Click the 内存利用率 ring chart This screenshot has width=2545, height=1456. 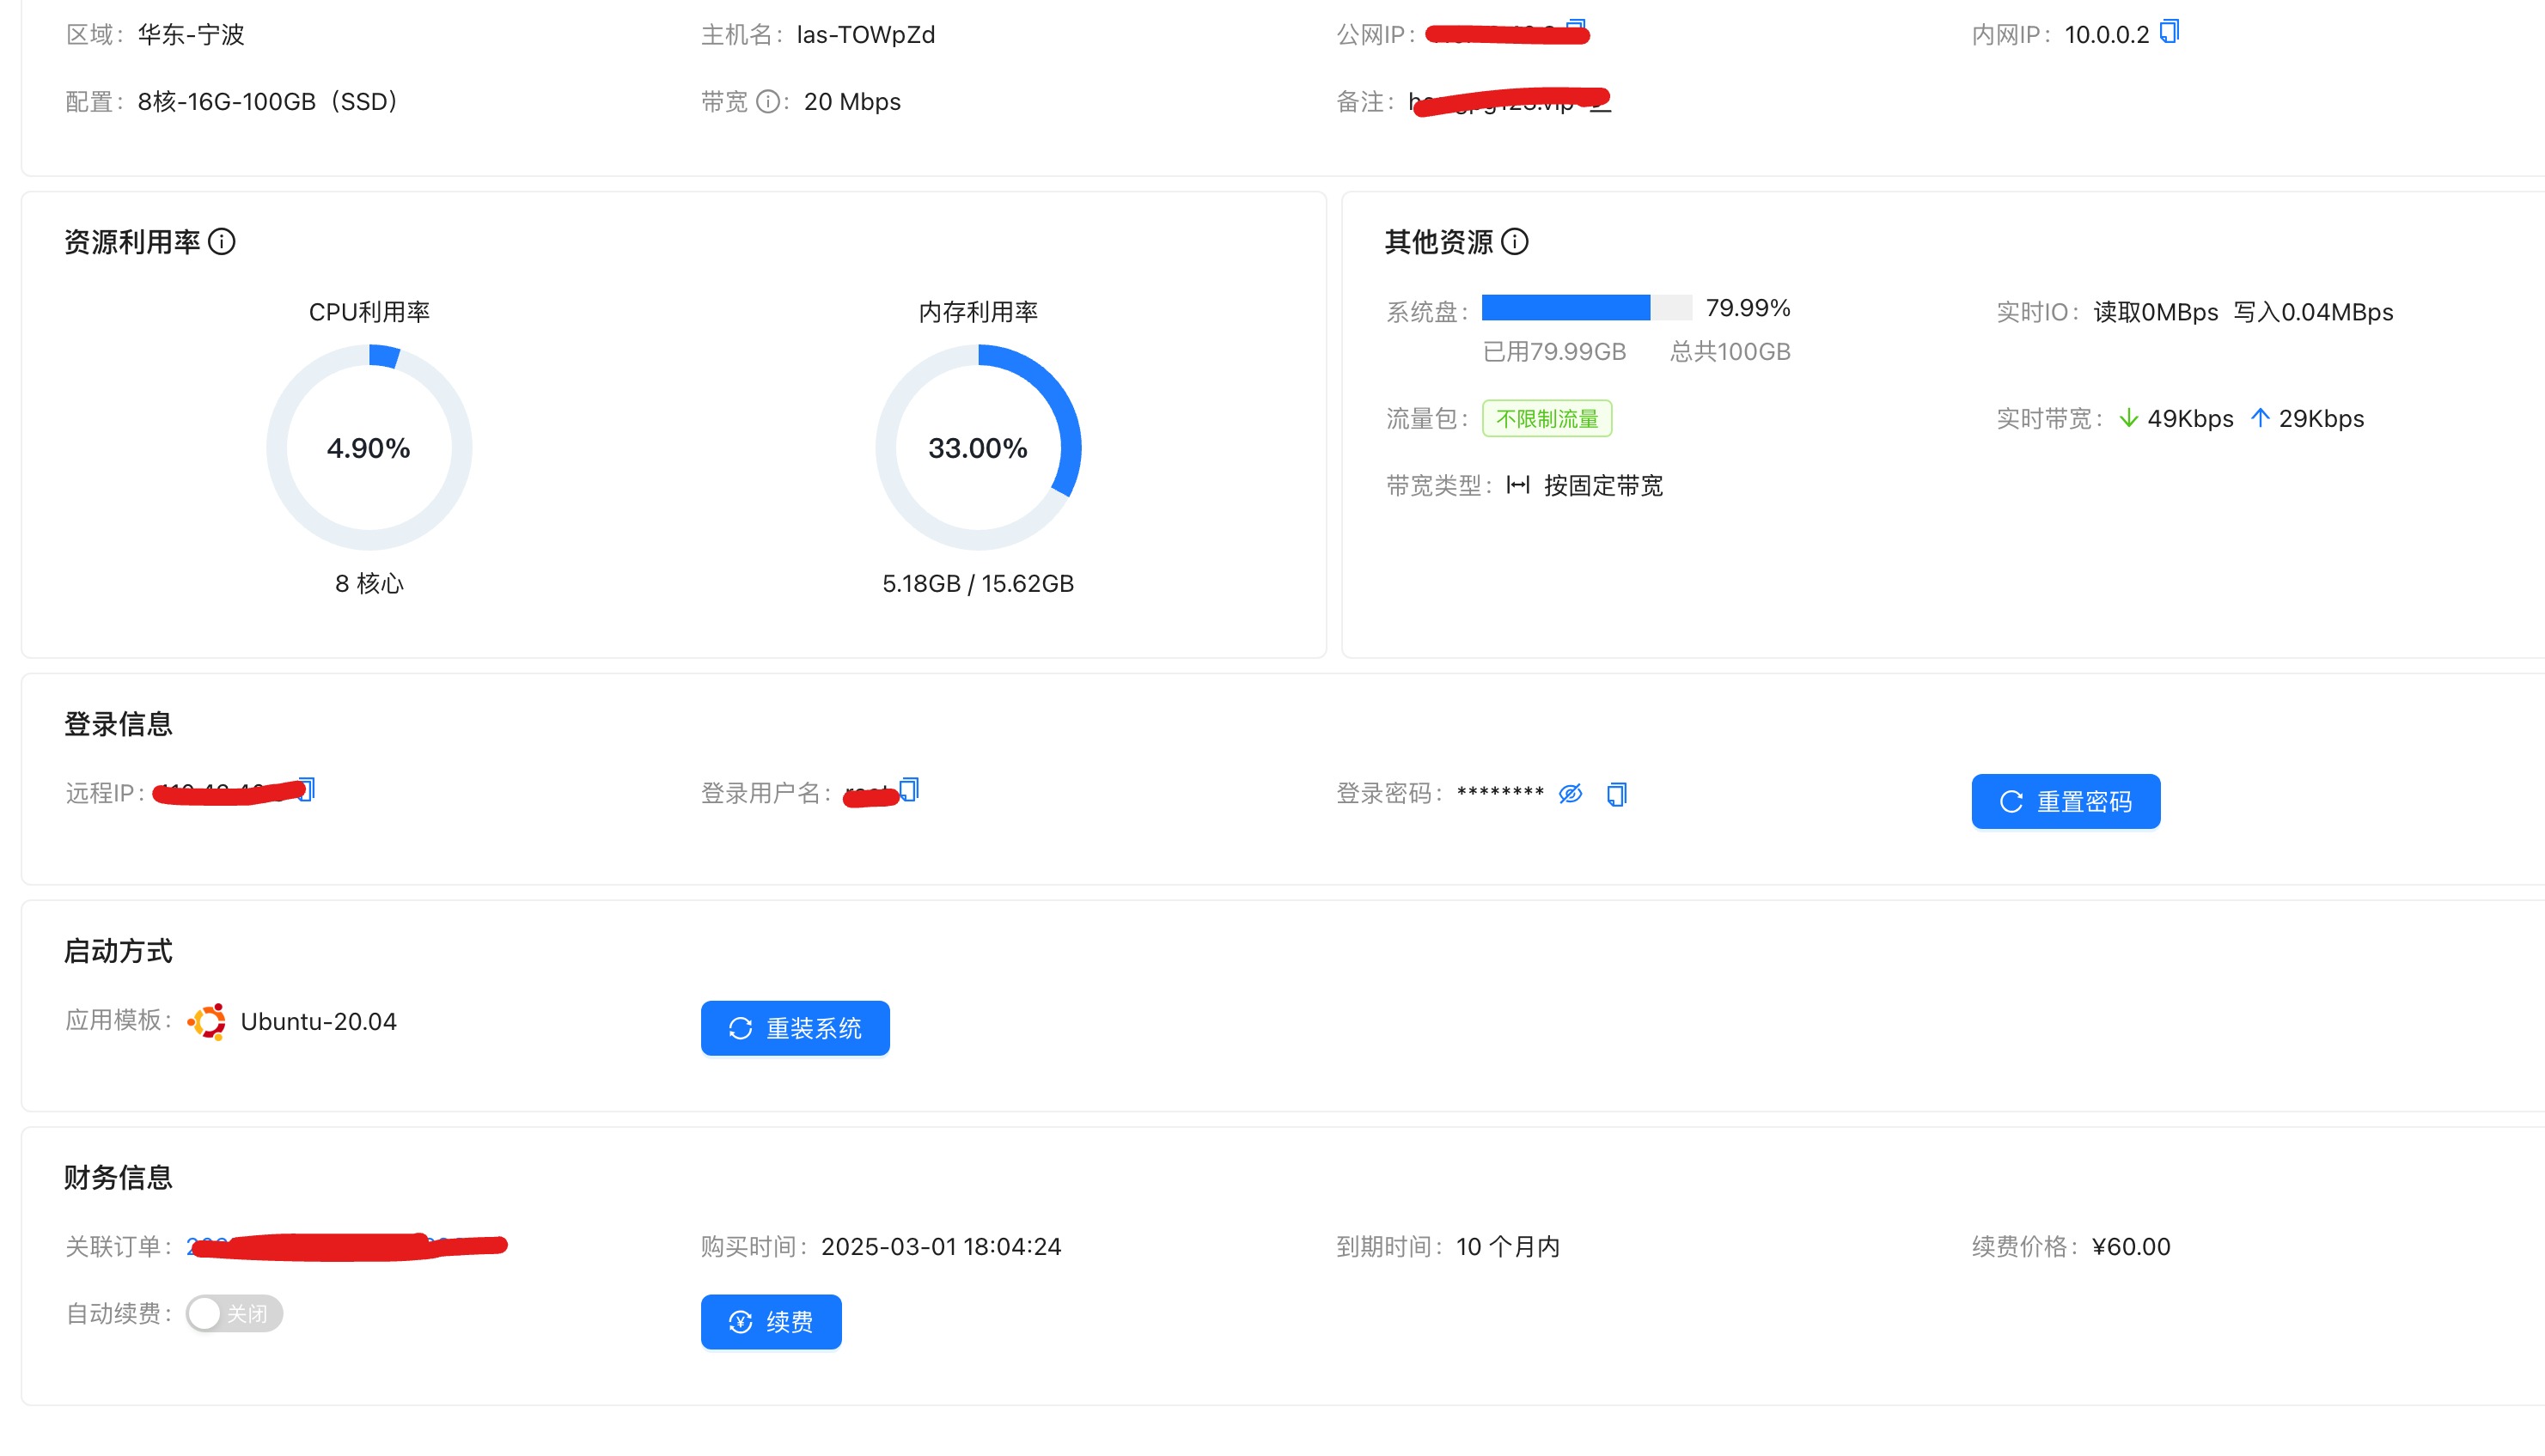[x=978, y=448]
